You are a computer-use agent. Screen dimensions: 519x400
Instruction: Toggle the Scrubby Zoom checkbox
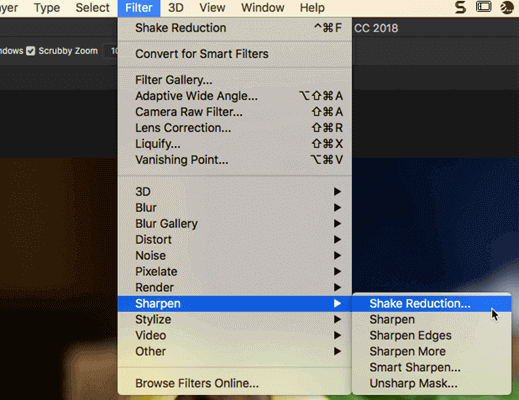(x=31, y=51)
